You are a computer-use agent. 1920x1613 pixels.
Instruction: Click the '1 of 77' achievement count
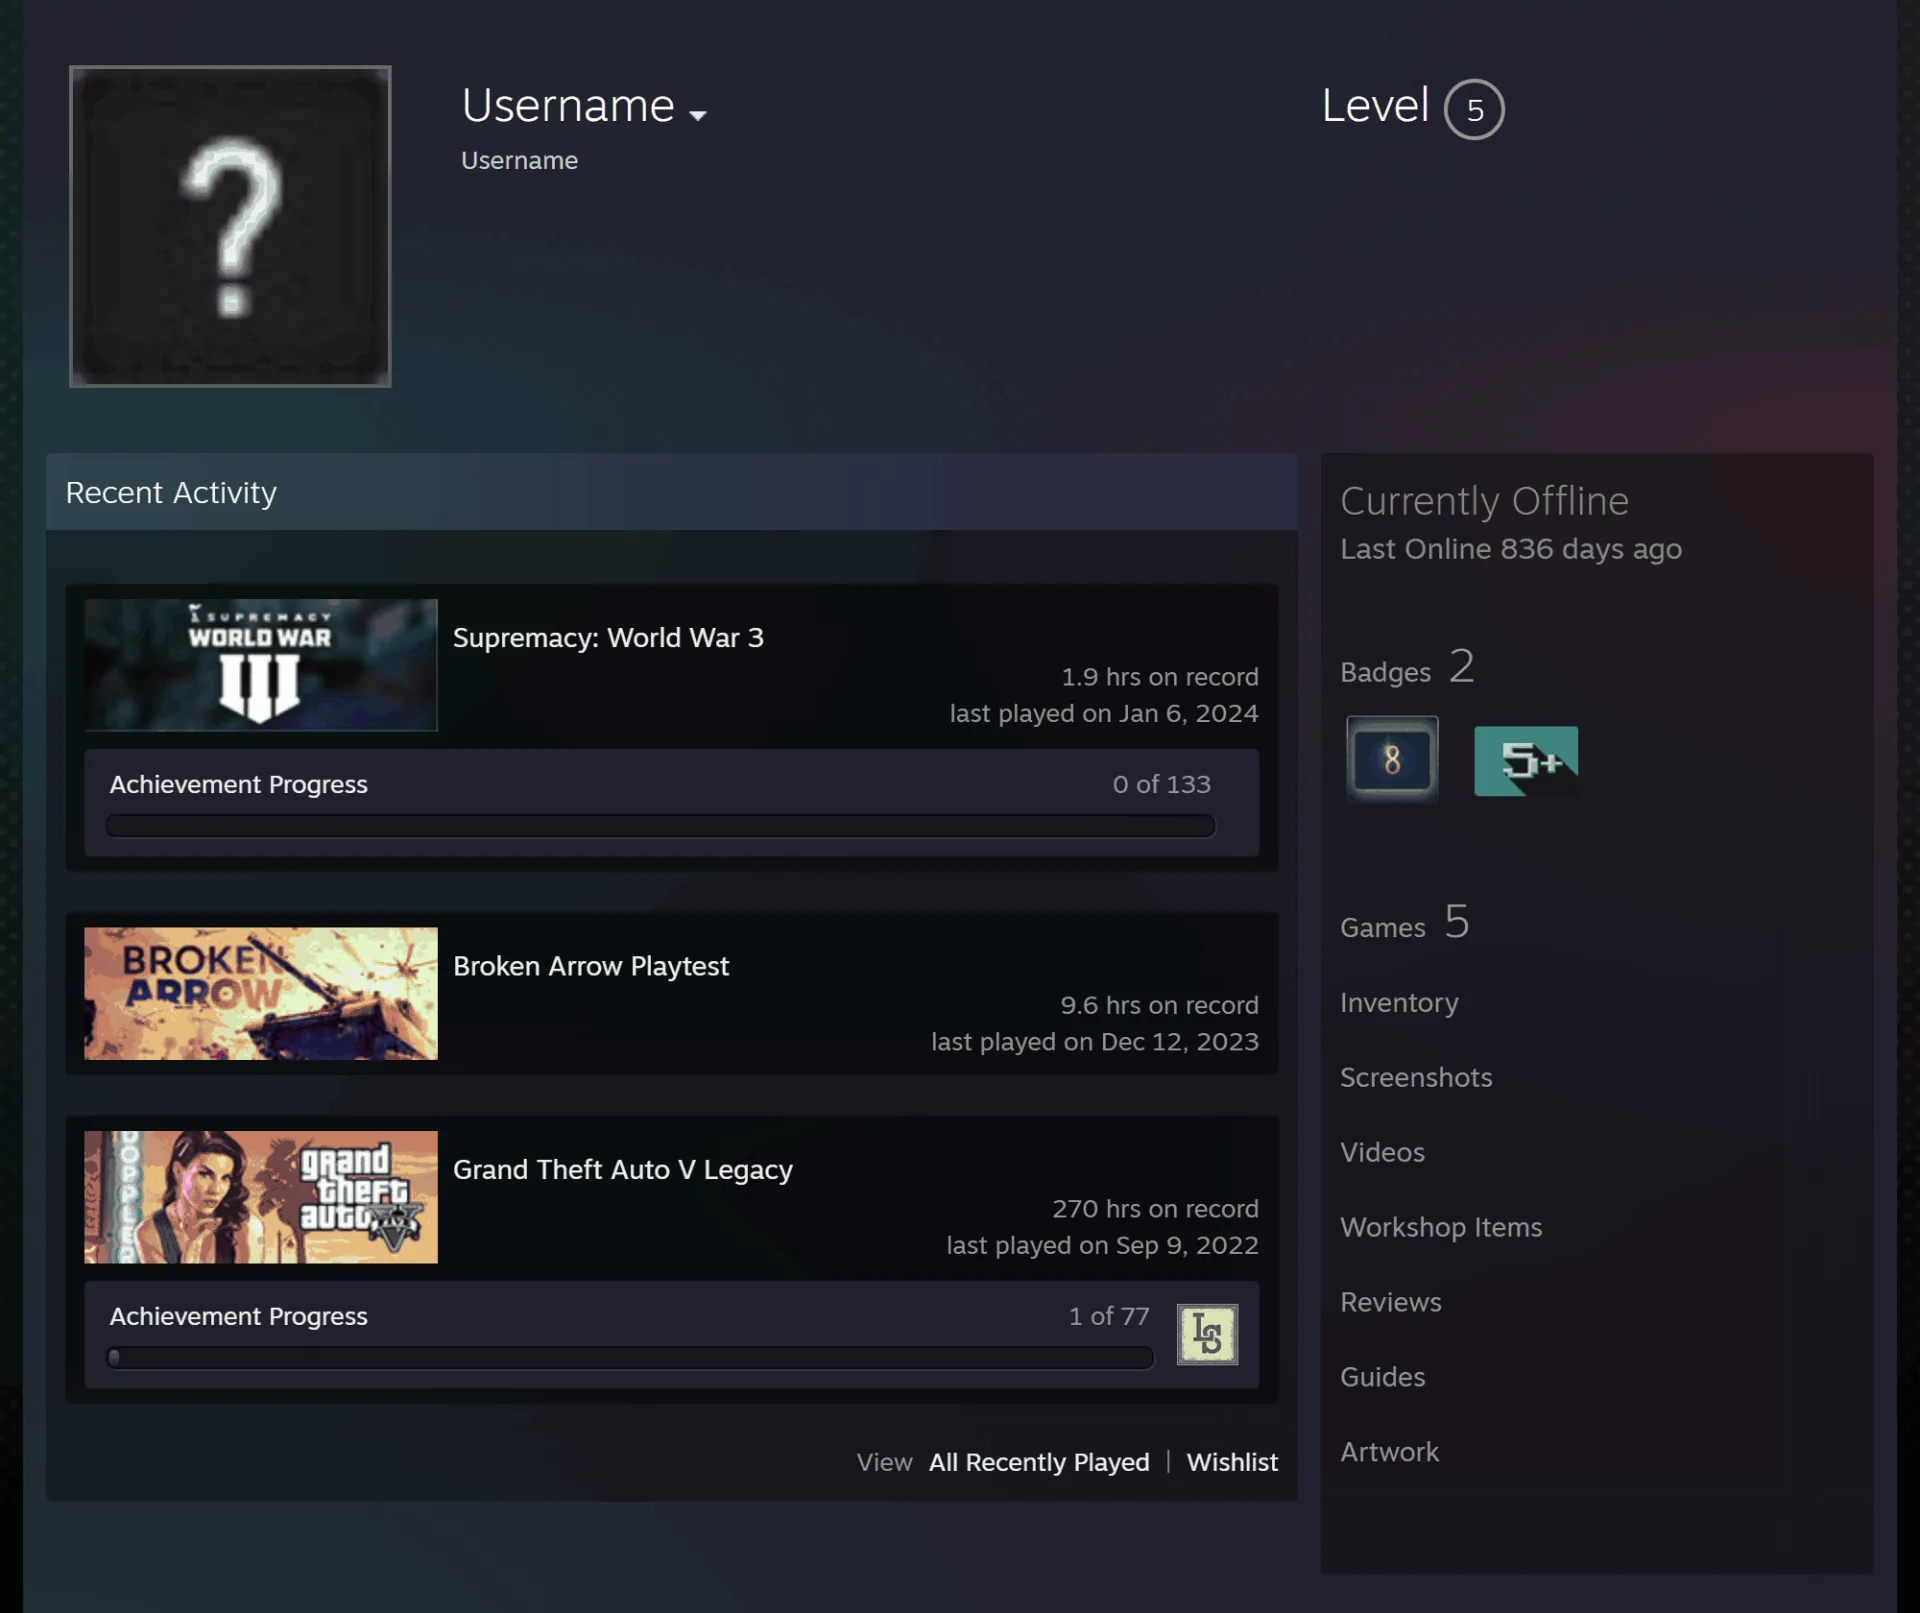click(x=1109, y=1317)
